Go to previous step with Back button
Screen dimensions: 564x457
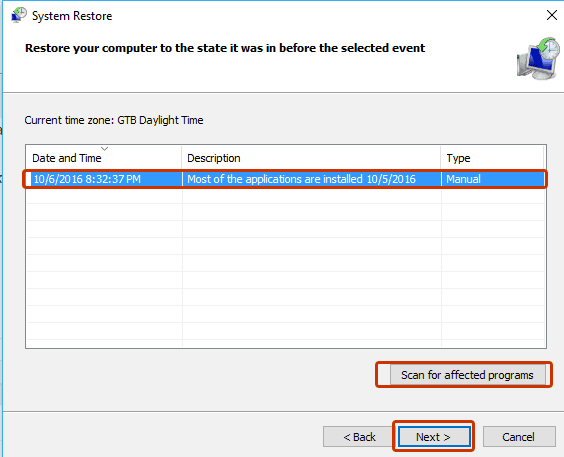pos(359,437)
